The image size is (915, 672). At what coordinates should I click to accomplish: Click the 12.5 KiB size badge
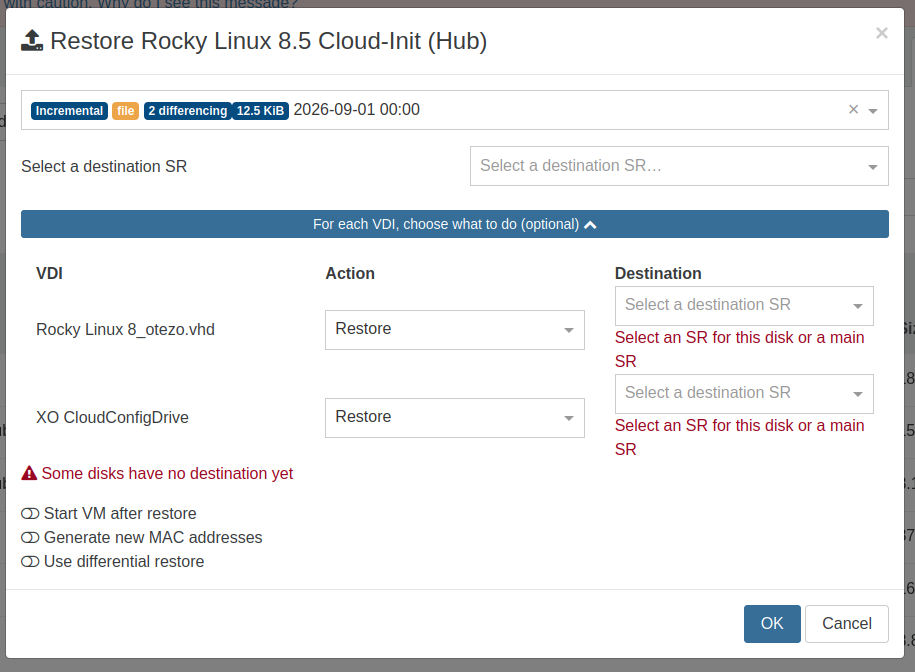[260, 111]
